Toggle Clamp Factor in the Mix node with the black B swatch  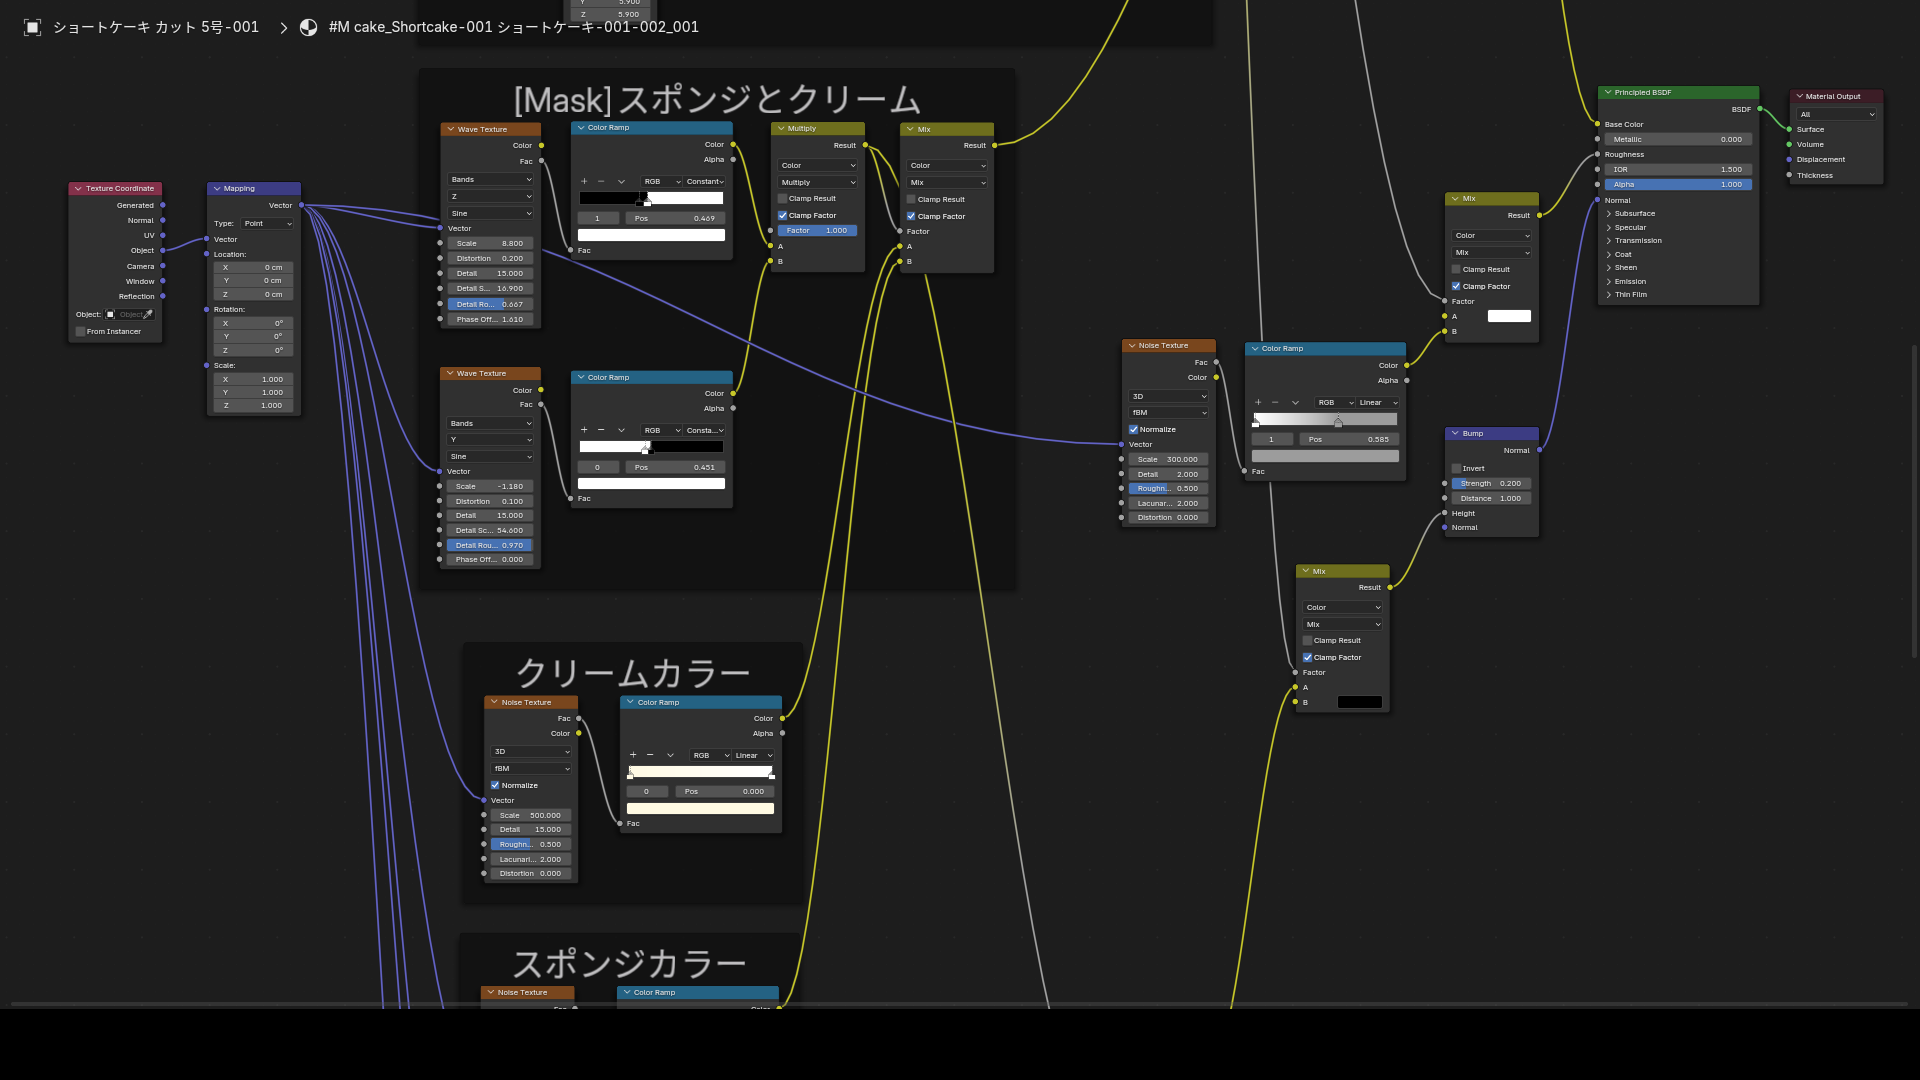(1307, 657)
